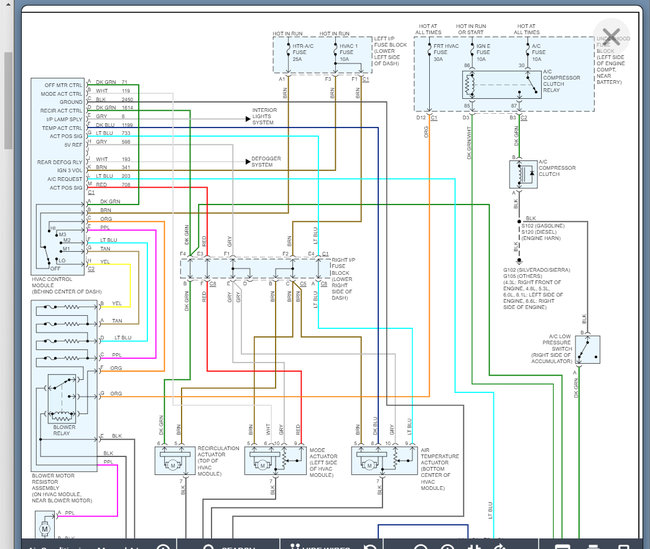The image size is (650, 549).
Task: Click the IGN 3 VOL pin label
Action: click(x=70, y=170)
